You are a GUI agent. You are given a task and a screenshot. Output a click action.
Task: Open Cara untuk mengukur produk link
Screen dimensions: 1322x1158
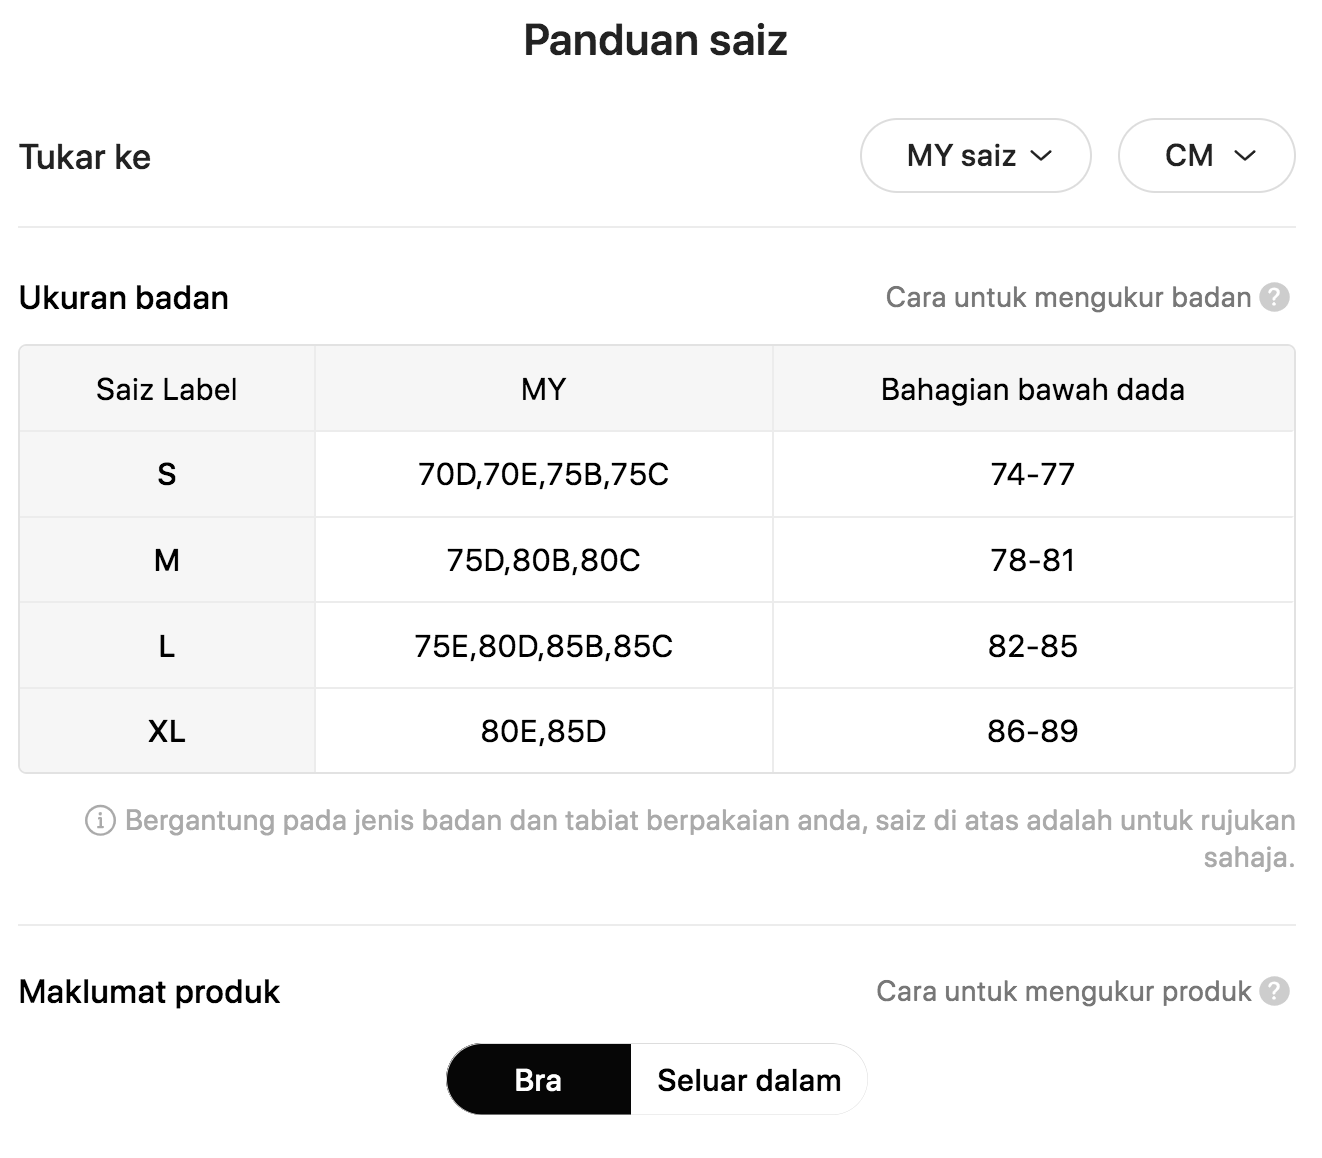point(1063,992)
